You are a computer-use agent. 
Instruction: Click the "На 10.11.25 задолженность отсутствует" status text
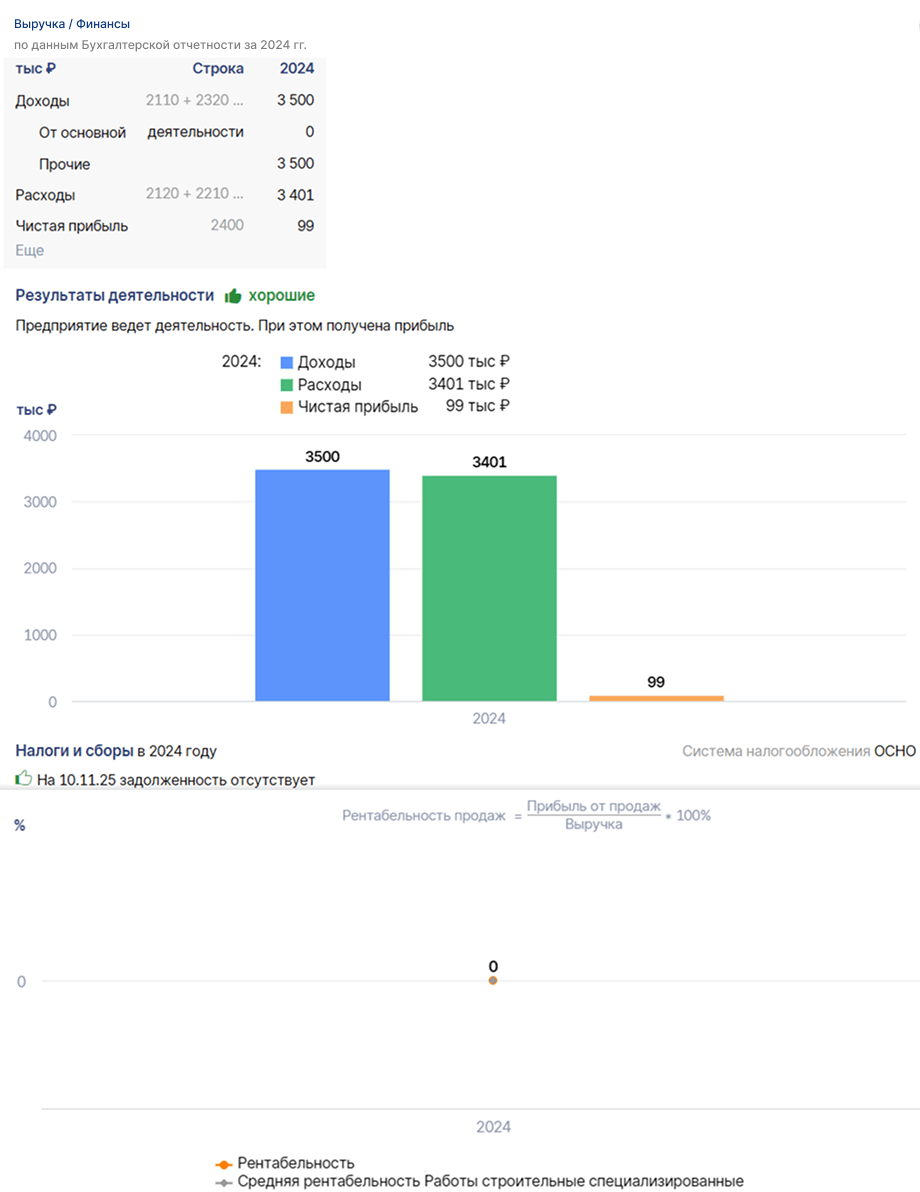(x=176, y=780)
